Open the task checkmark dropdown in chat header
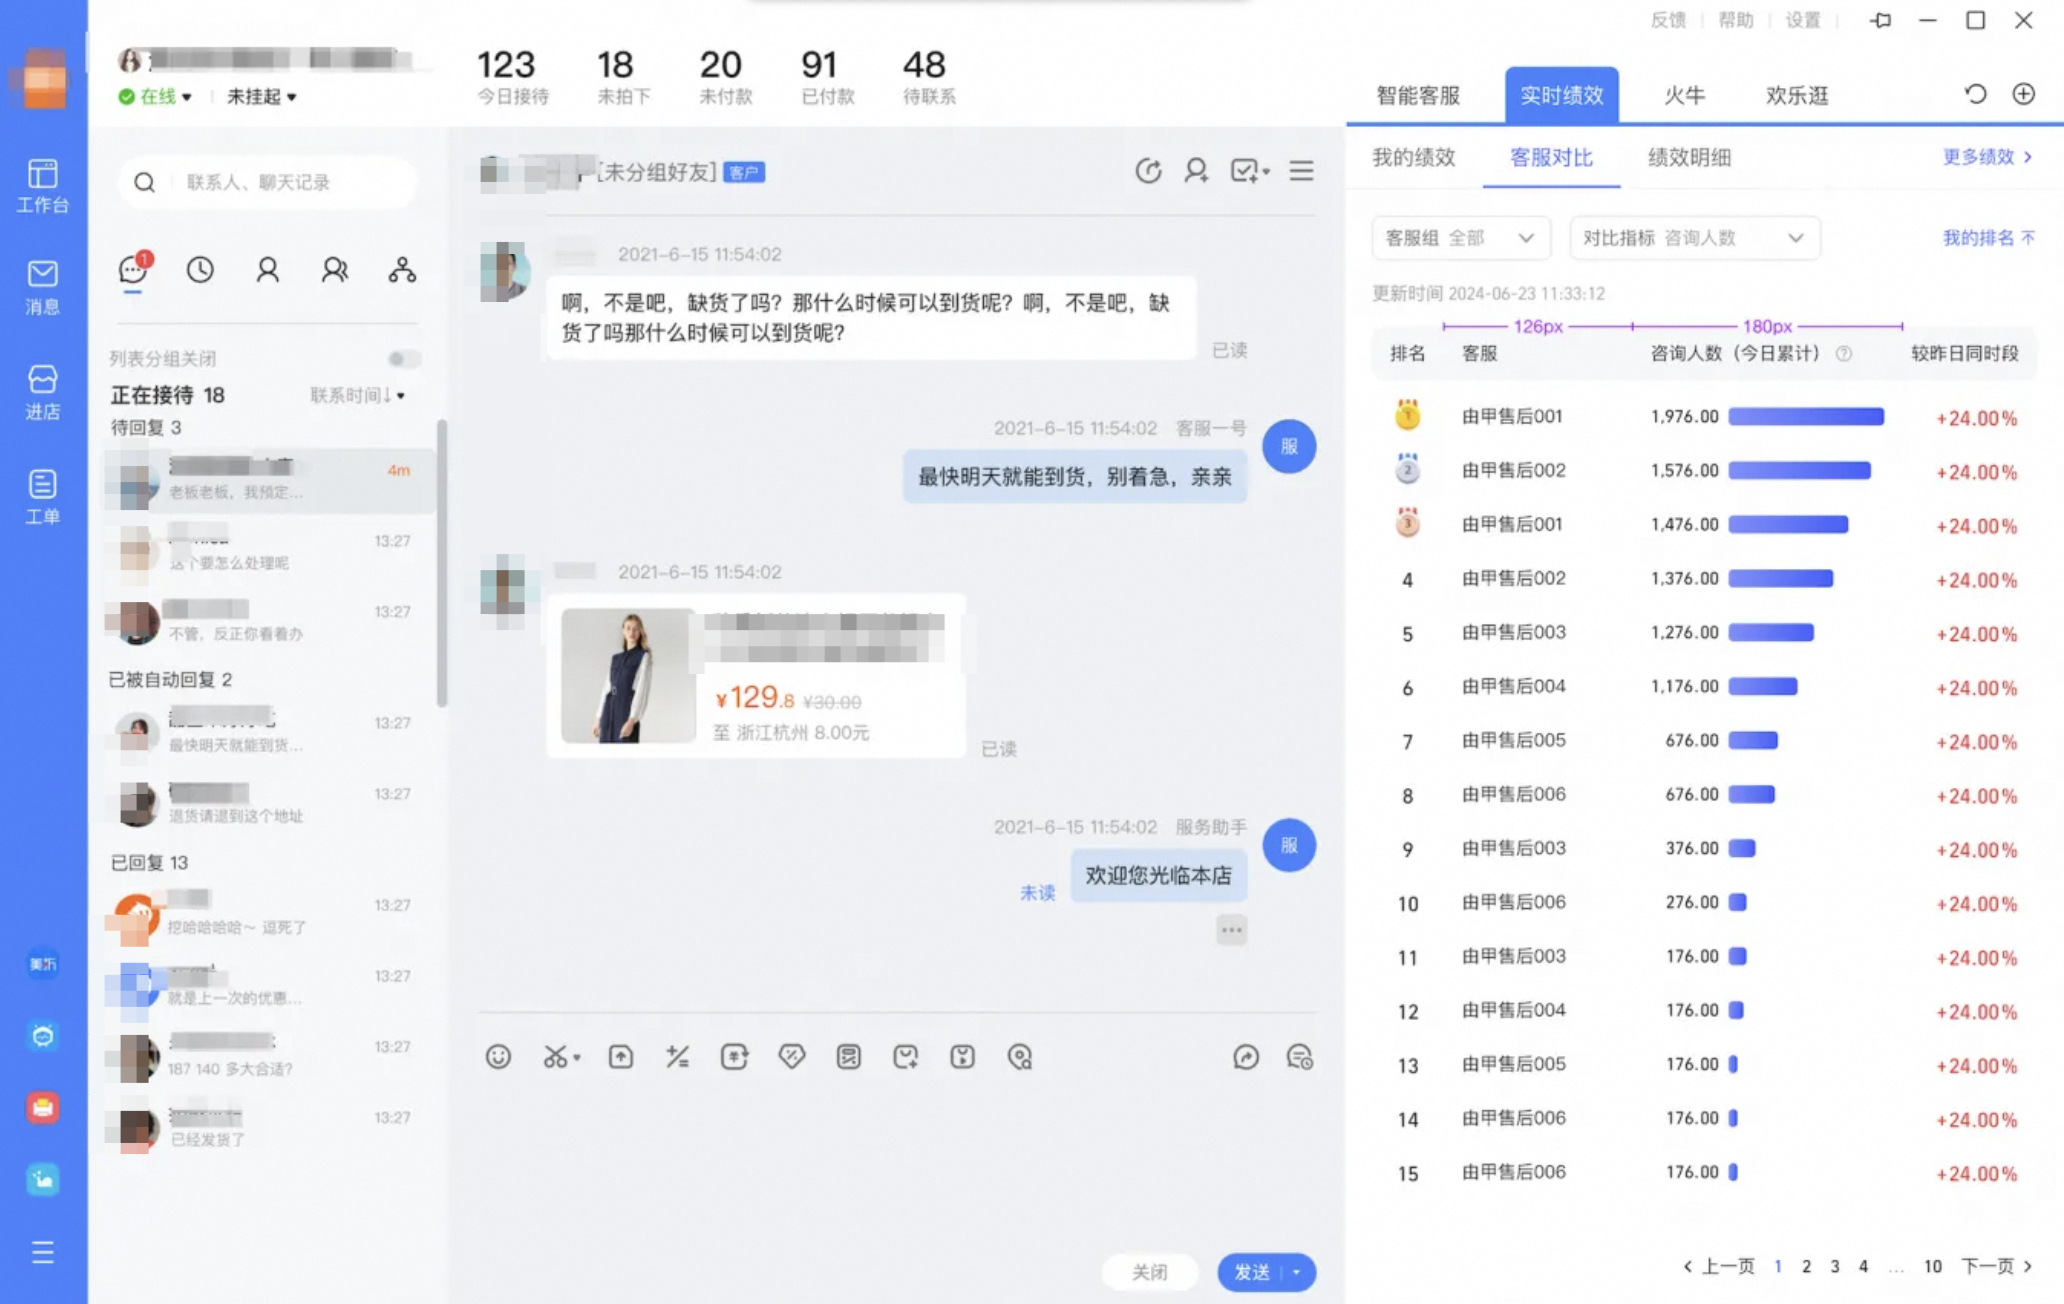The width and height of the screenshot is (2064, 1304). coord(1250,171)
